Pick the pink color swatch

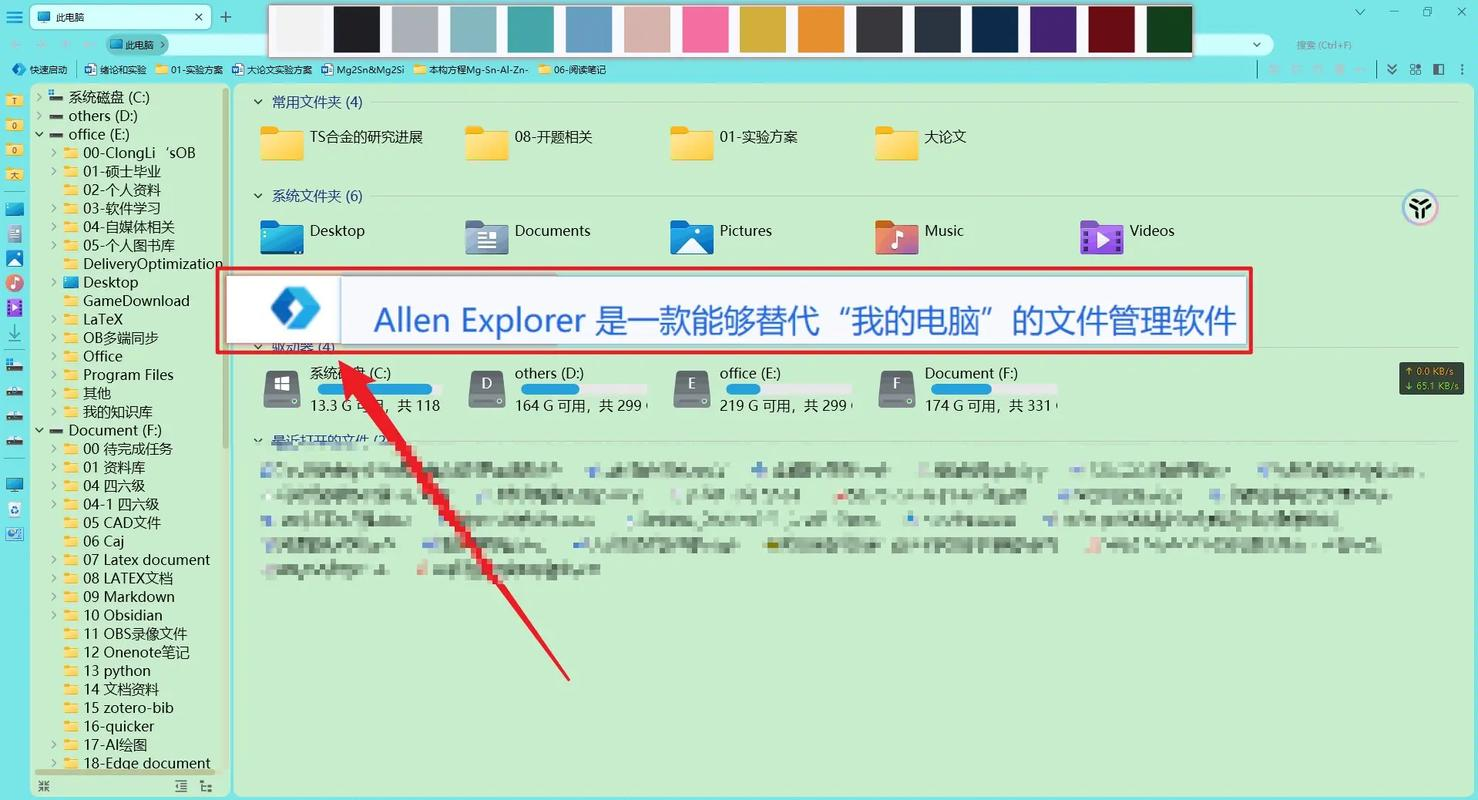(x=706, y=30)
